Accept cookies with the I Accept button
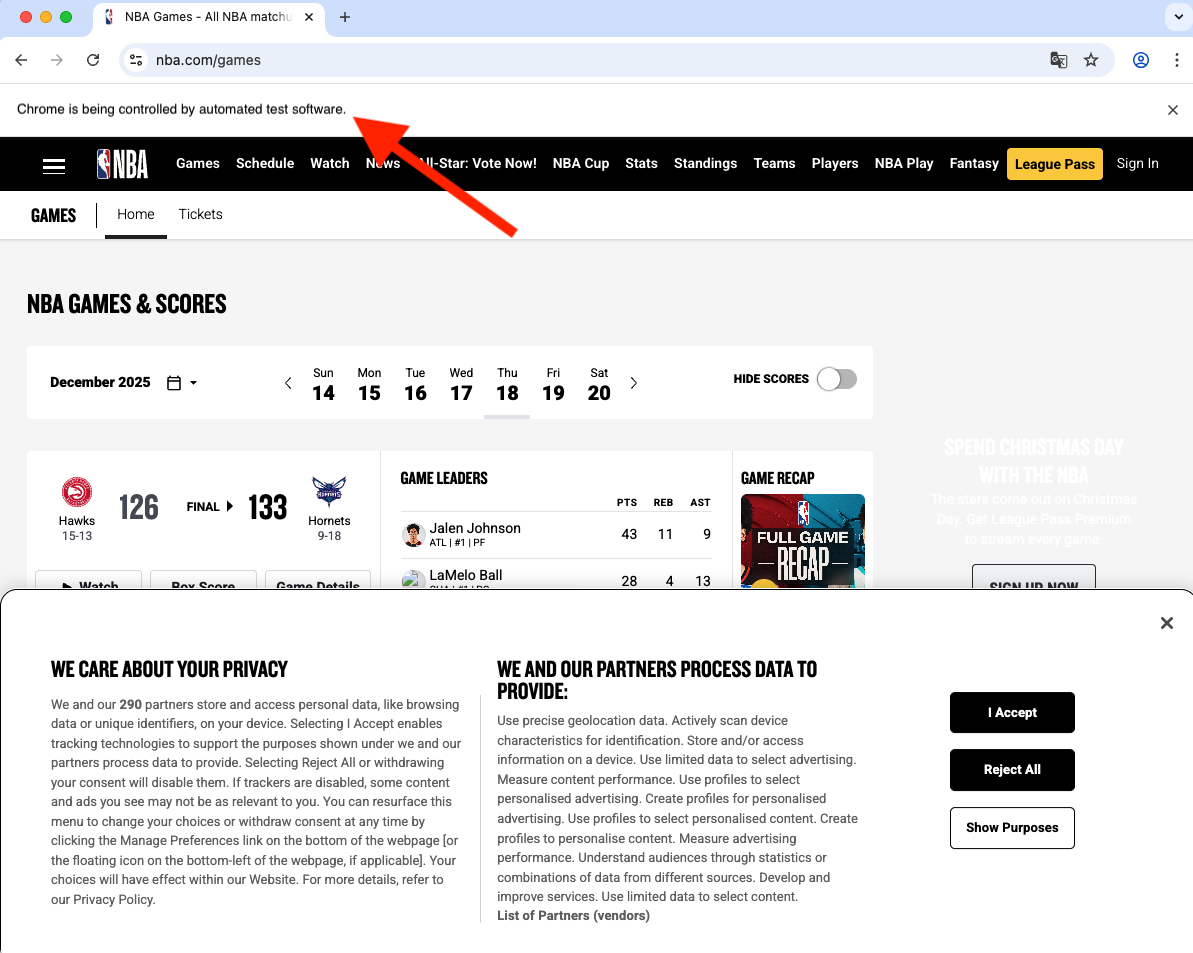This screenshot has width=1193, height=953. click(x=1012, y=712)
